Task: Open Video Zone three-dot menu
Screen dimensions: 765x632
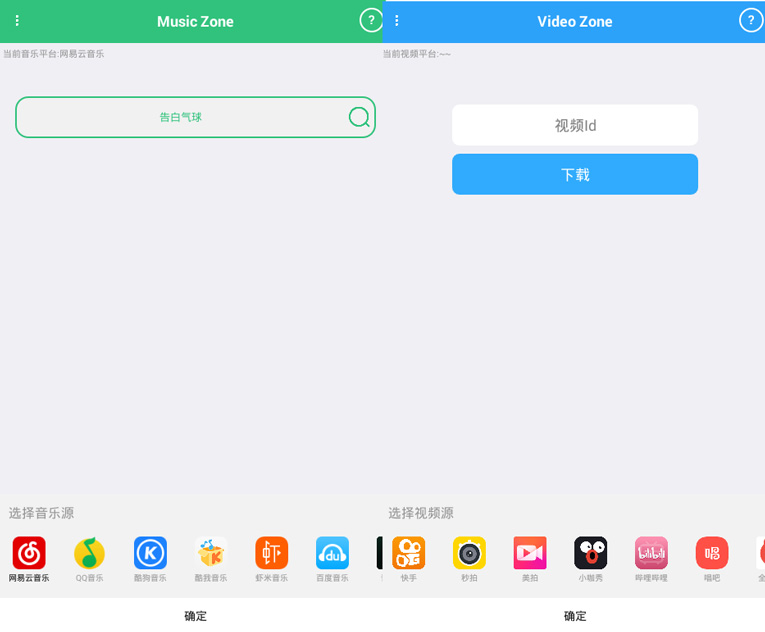Action: tap(397, 21)
